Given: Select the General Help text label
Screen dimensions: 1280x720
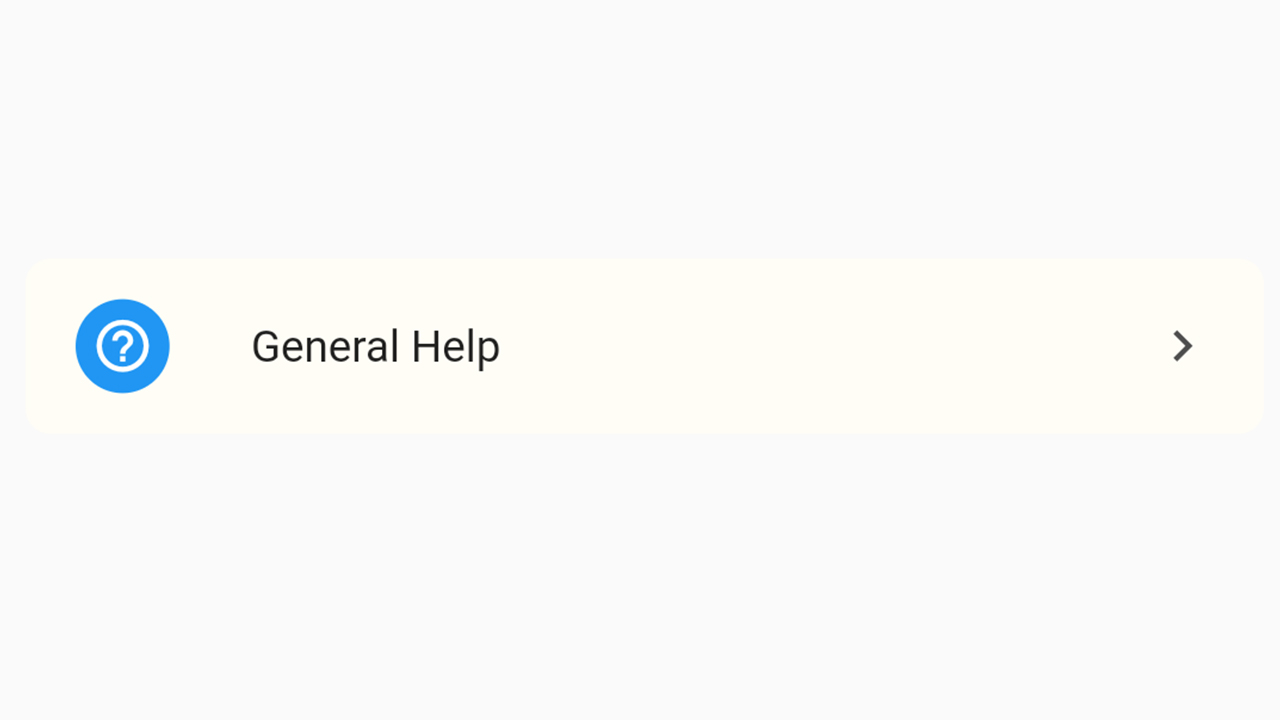Looking at the screenshot, I should tap(375, 347).
